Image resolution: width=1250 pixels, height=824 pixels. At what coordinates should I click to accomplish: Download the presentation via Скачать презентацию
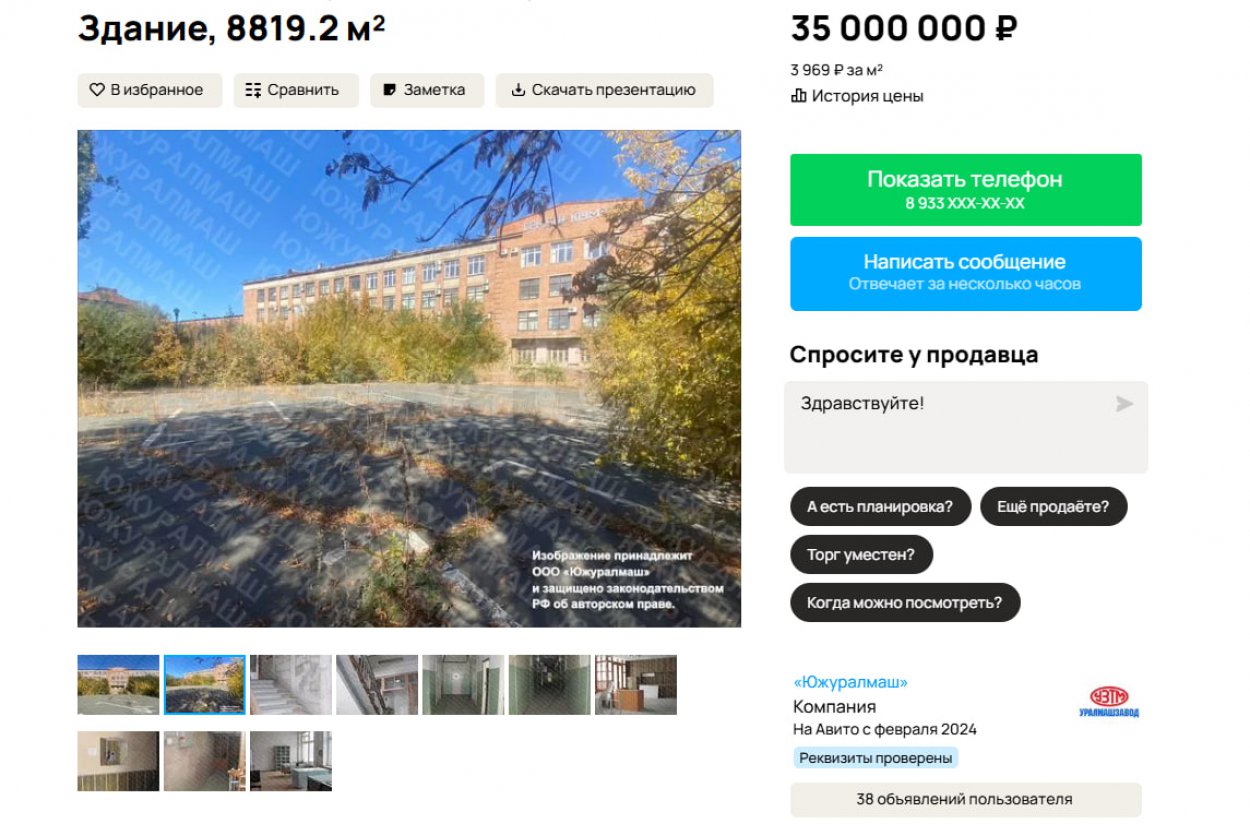point(604,90)
